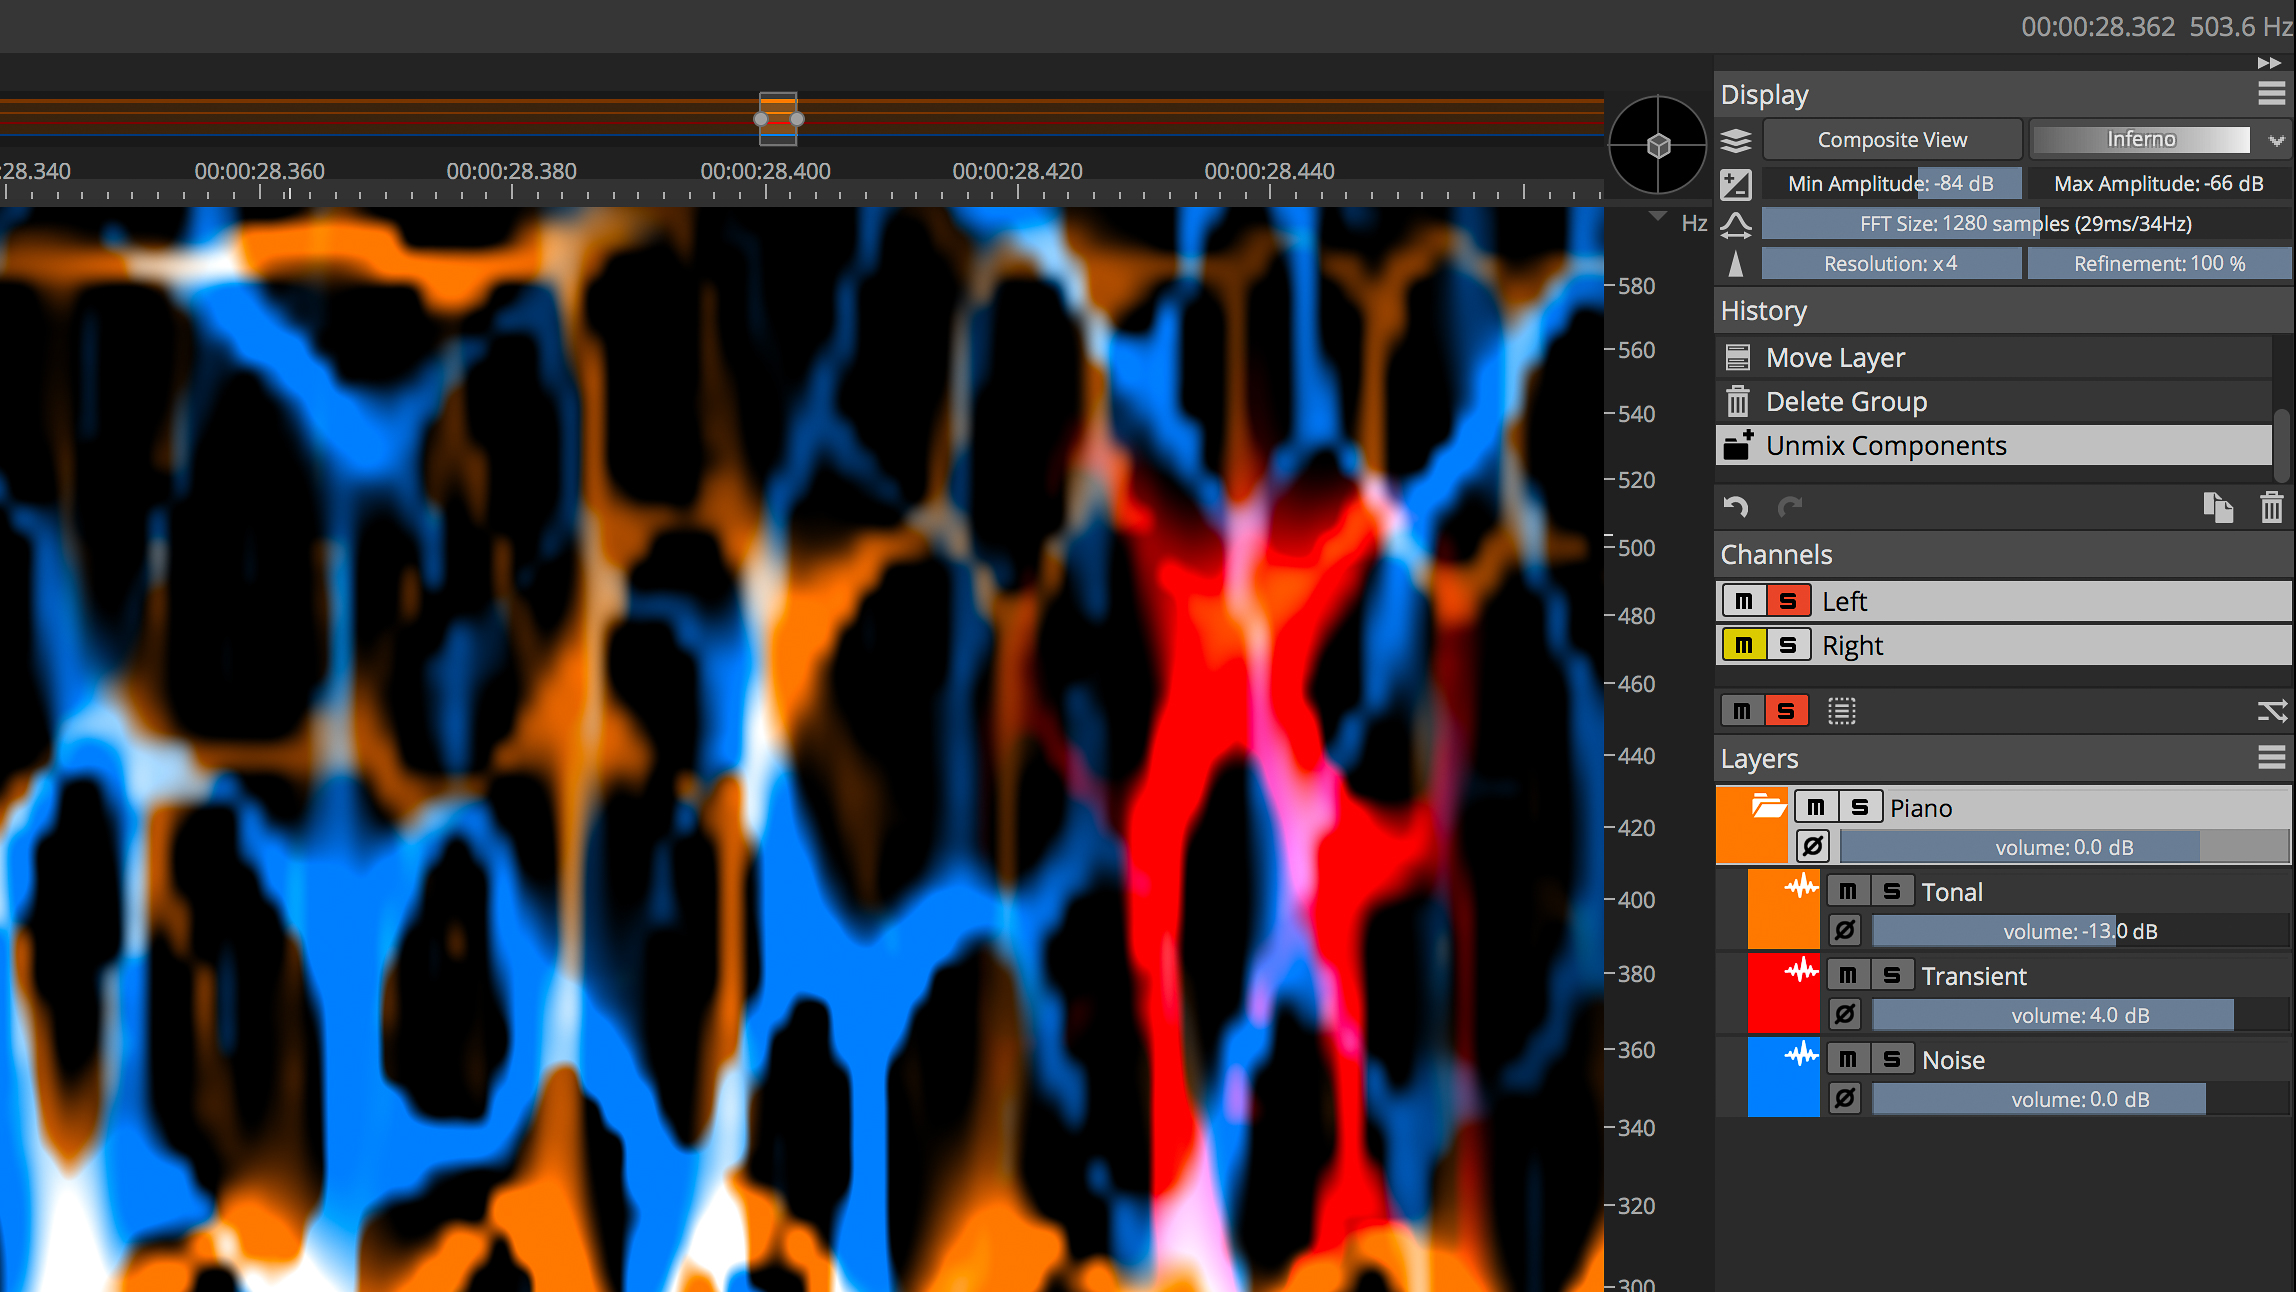Collapse the Piano group folder
Screen dimensions: 2296x1292
(1768, 806)
